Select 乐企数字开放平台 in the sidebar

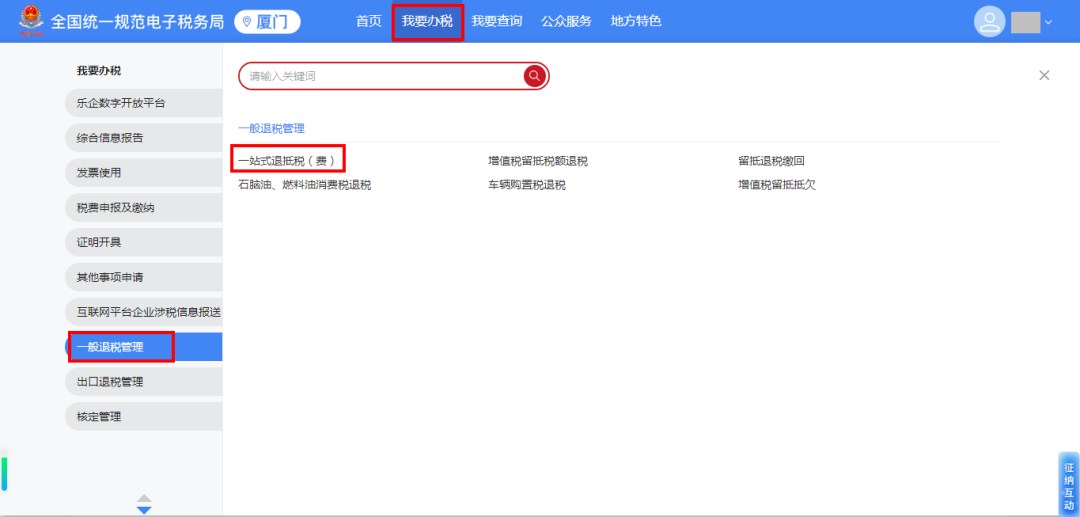click(x=144, y=103)
